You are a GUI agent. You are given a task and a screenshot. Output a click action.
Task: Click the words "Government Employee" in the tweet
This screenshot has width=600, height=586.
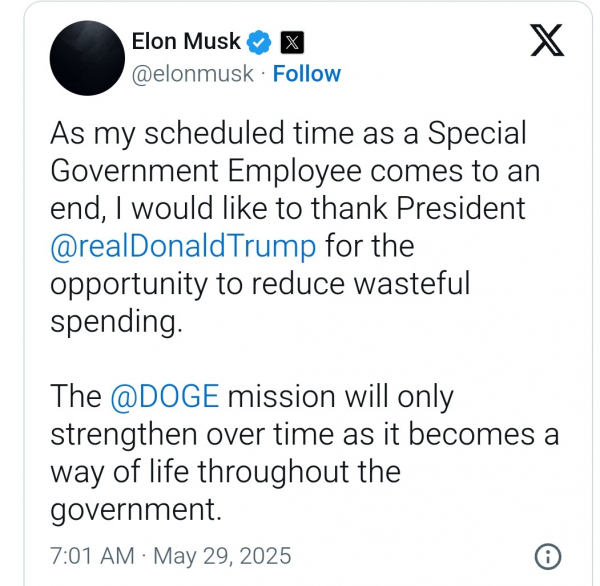click(206, 171)
